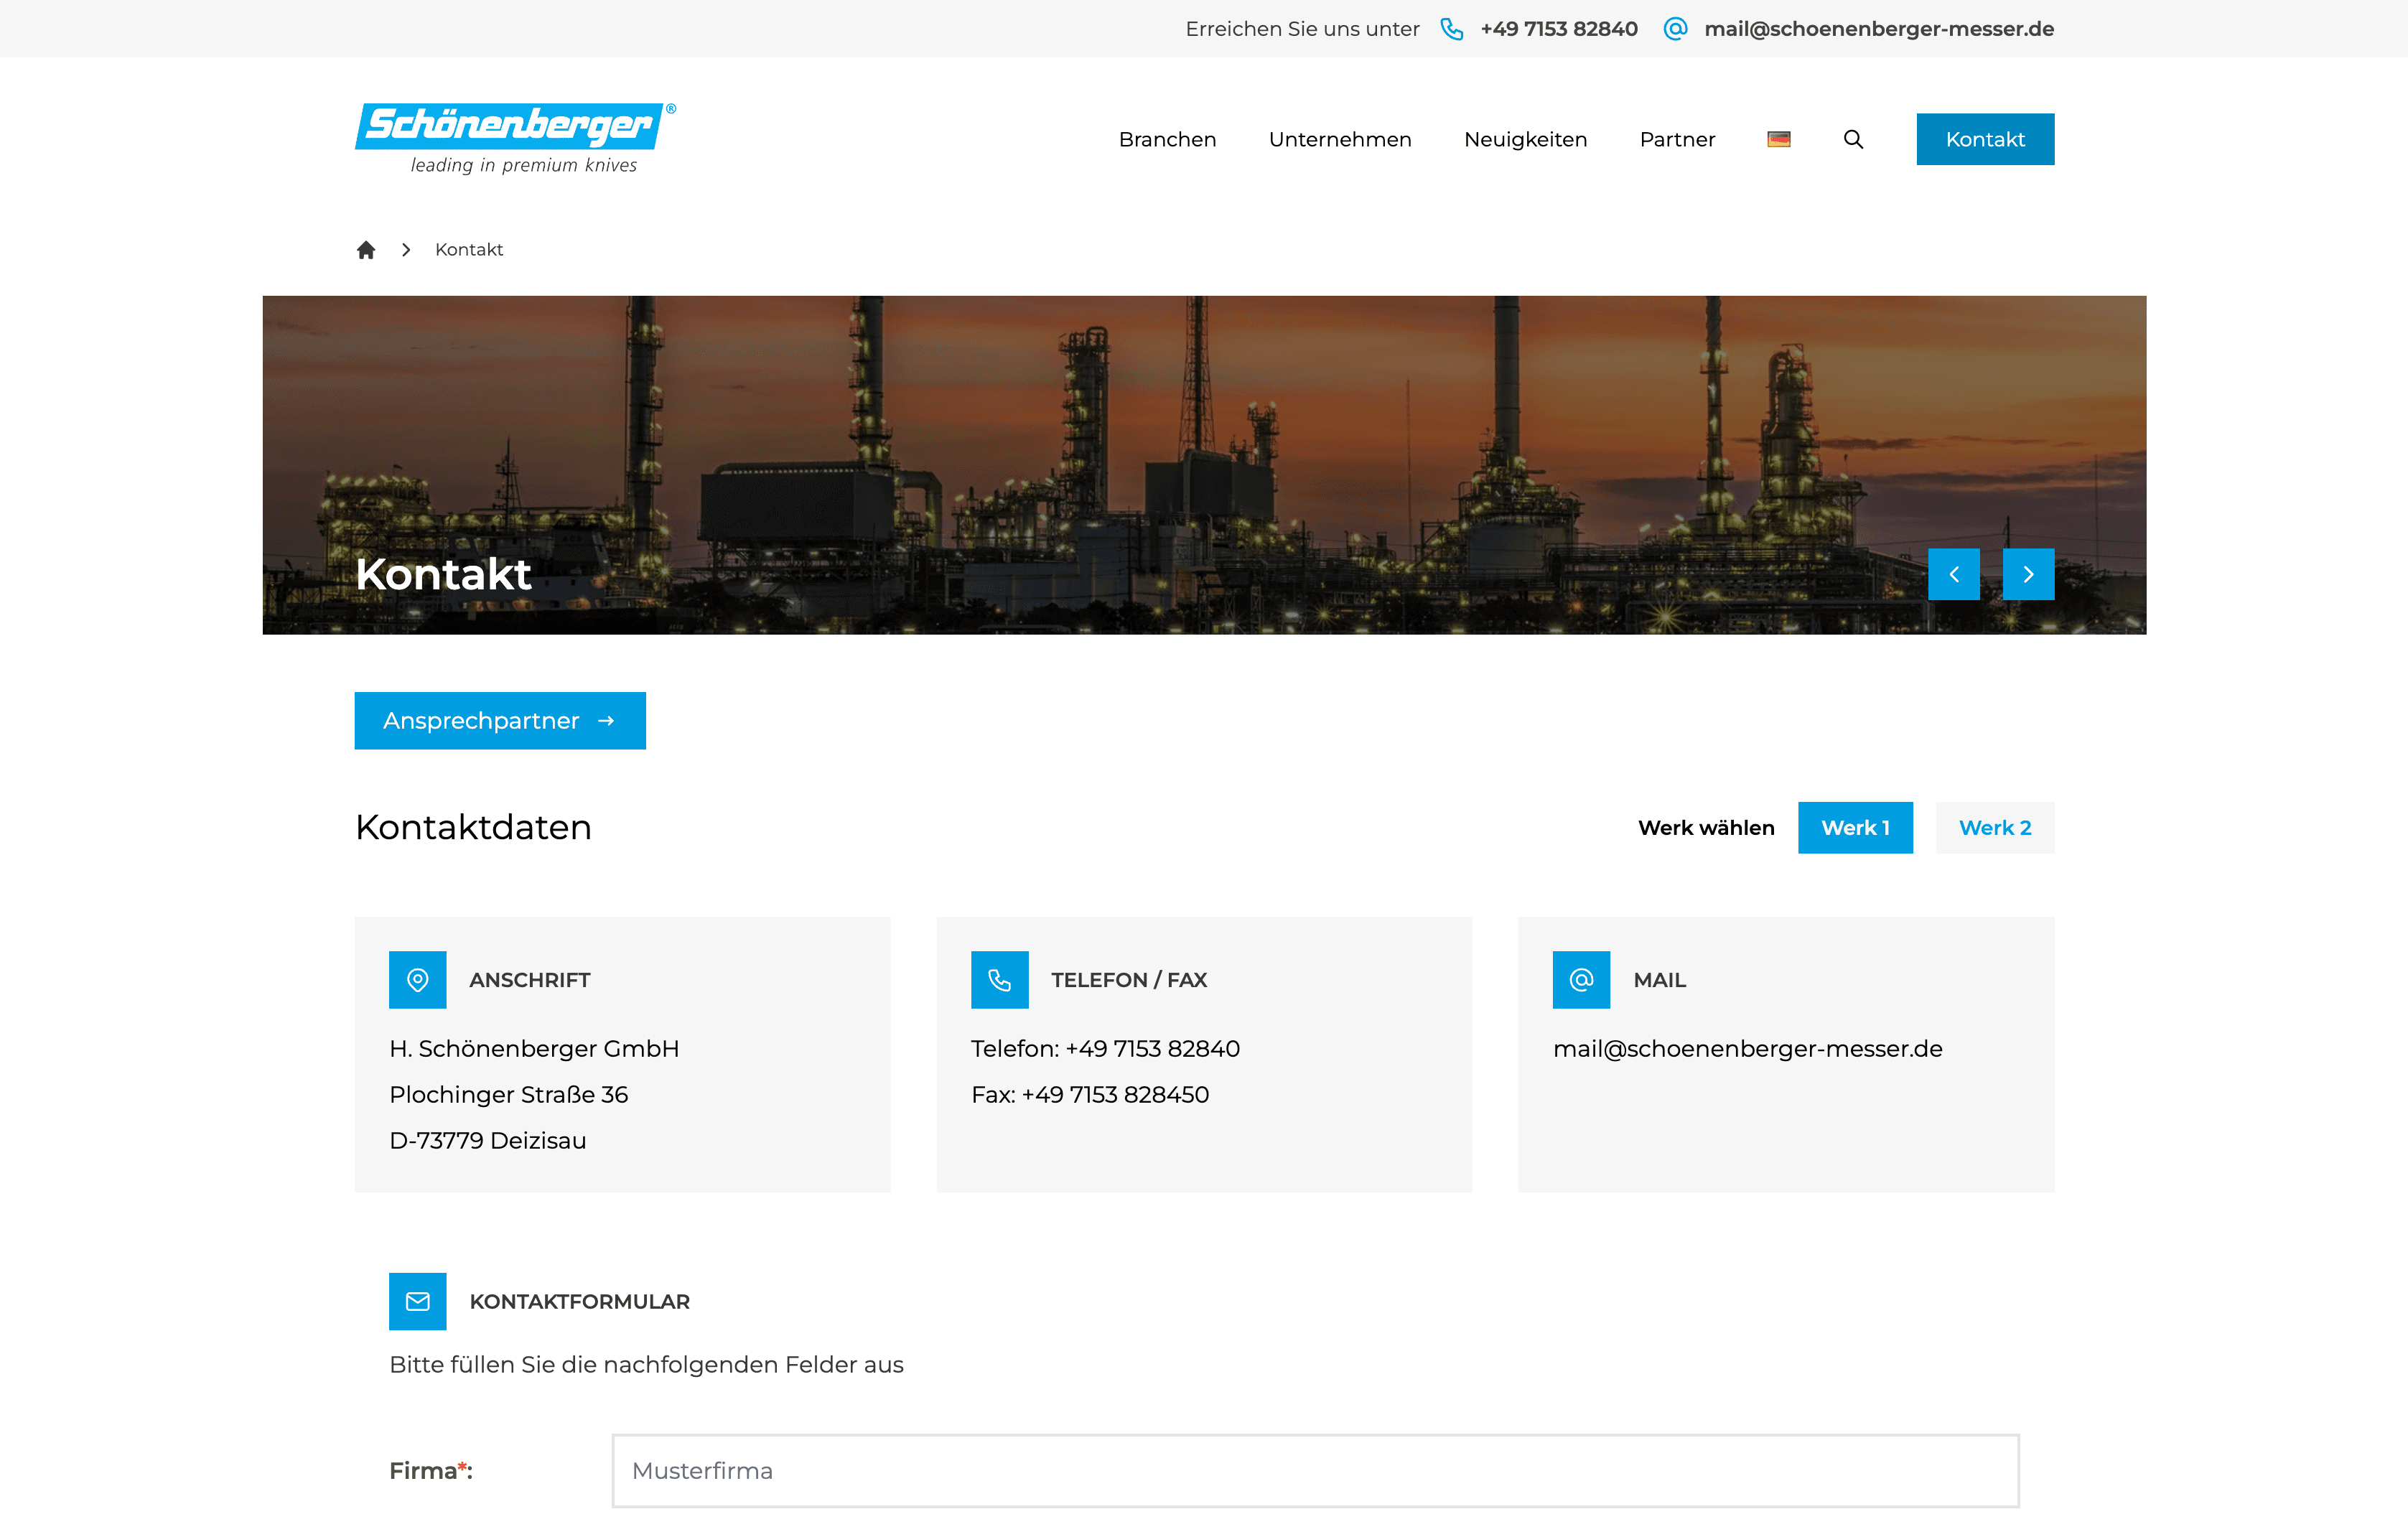Screen dimensions: 2408x1532
Task: Click the Mail @ card icon
Action: point(1581,980)
